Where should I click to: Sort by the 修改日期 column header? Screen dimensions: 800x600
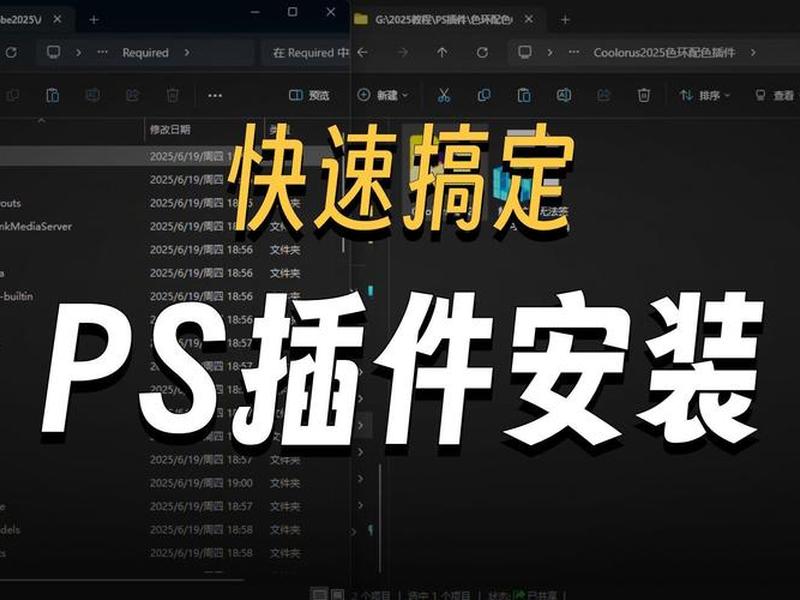coord(170,130)
